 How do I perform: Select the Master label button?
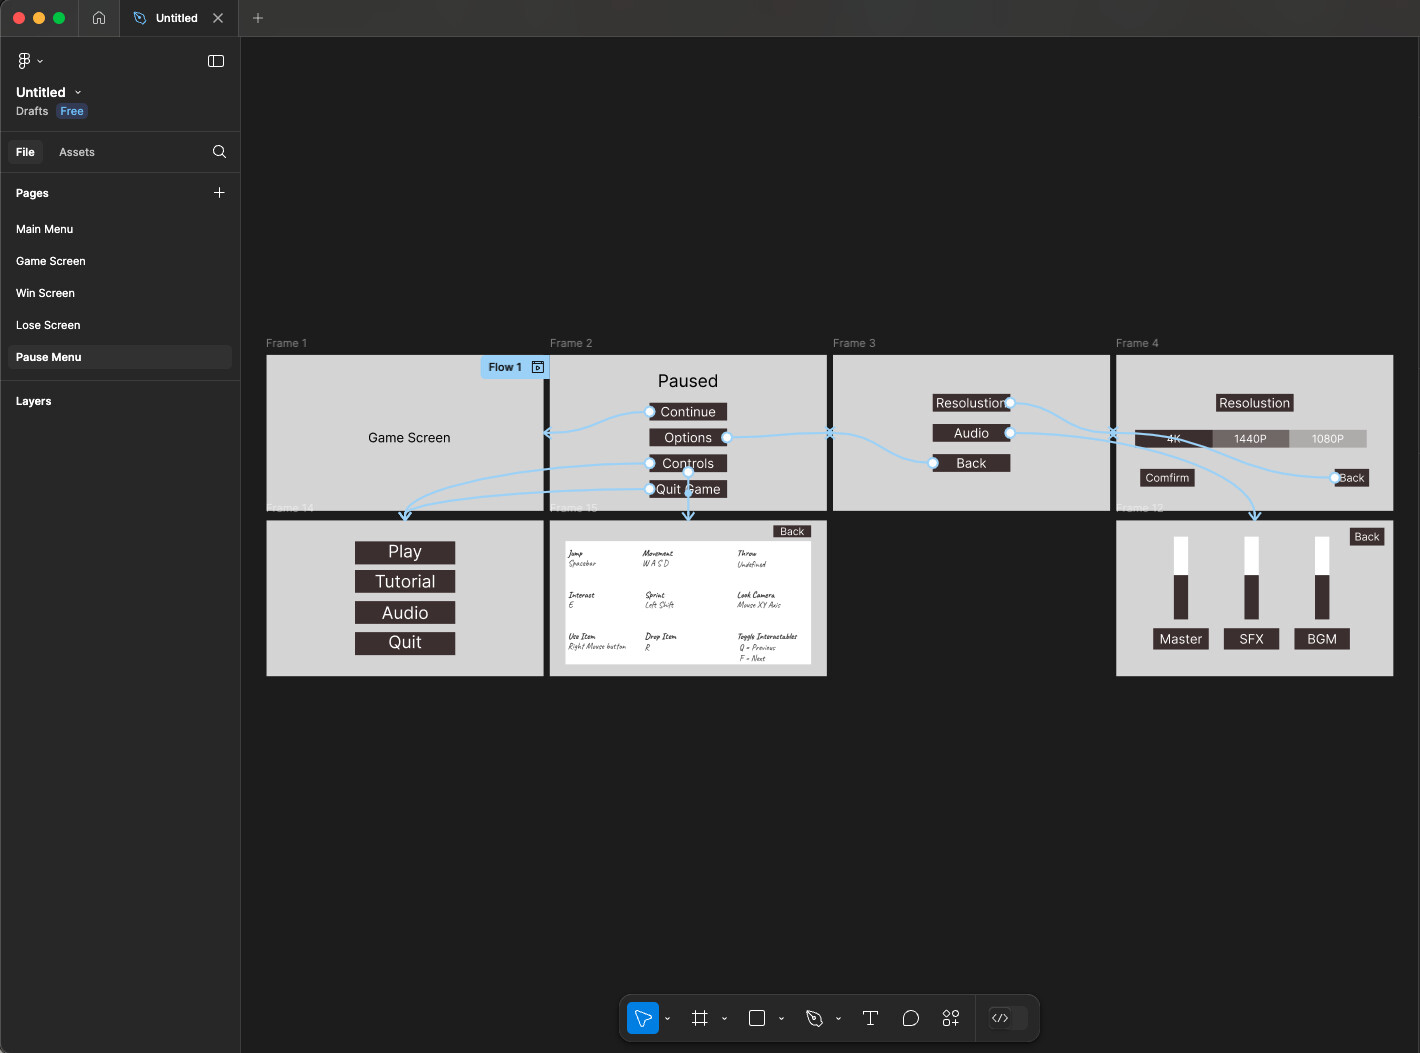pos(1181,639)
